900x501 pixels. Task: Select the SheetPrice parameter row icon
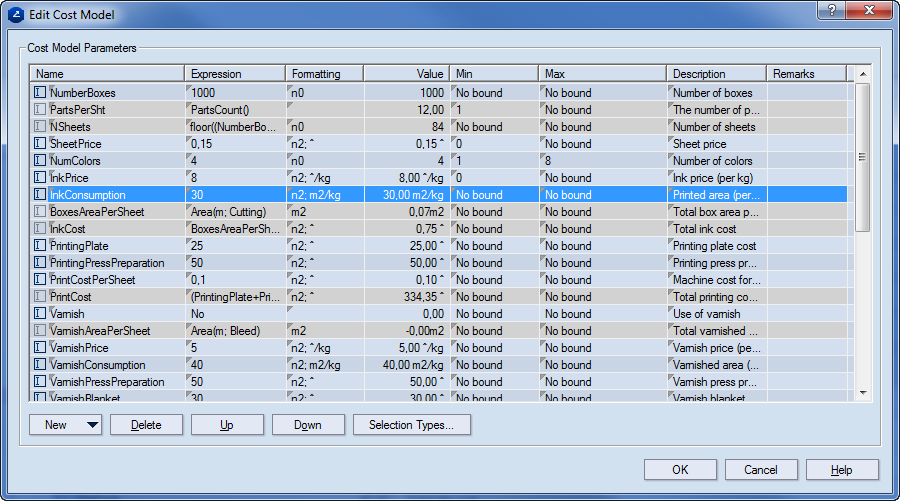[x=40, y=144]
